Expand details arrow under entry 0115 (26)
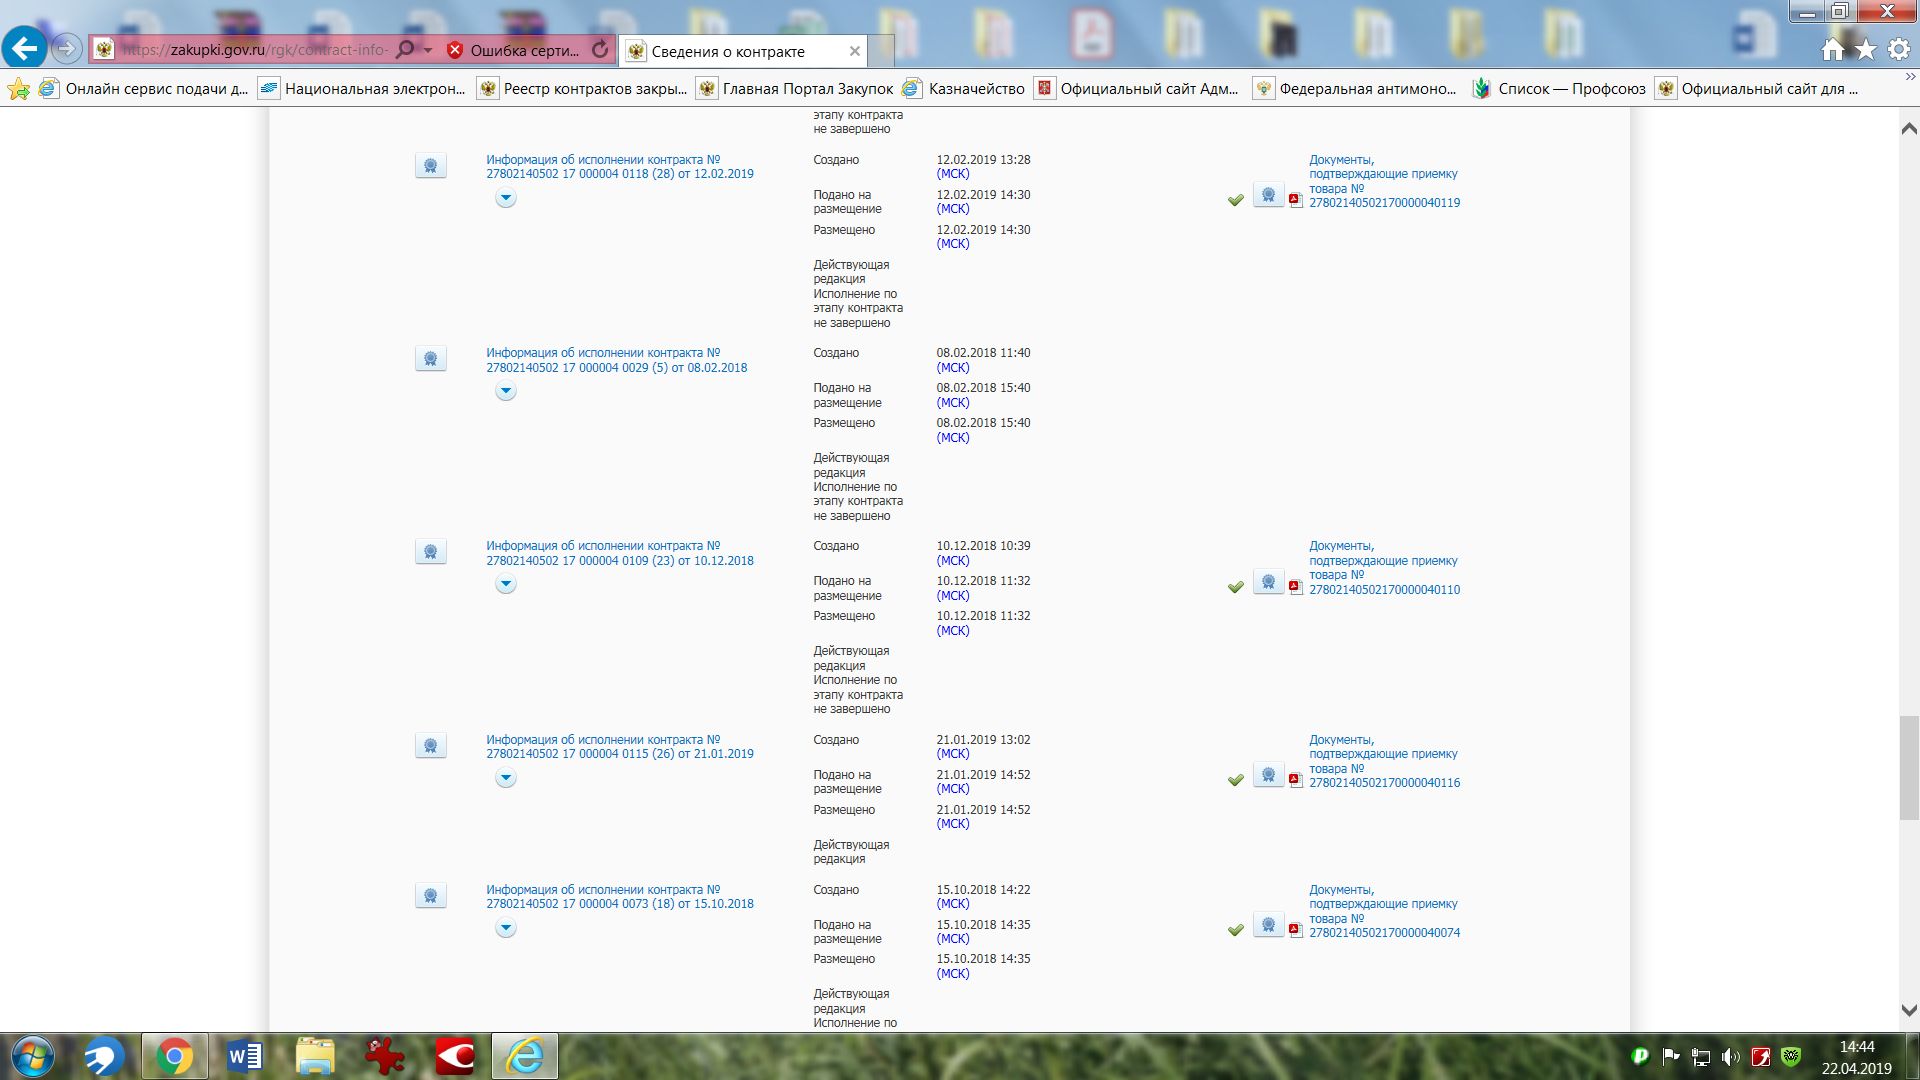This screenshot has width=1920, height=1080. (x=506, y=778)
